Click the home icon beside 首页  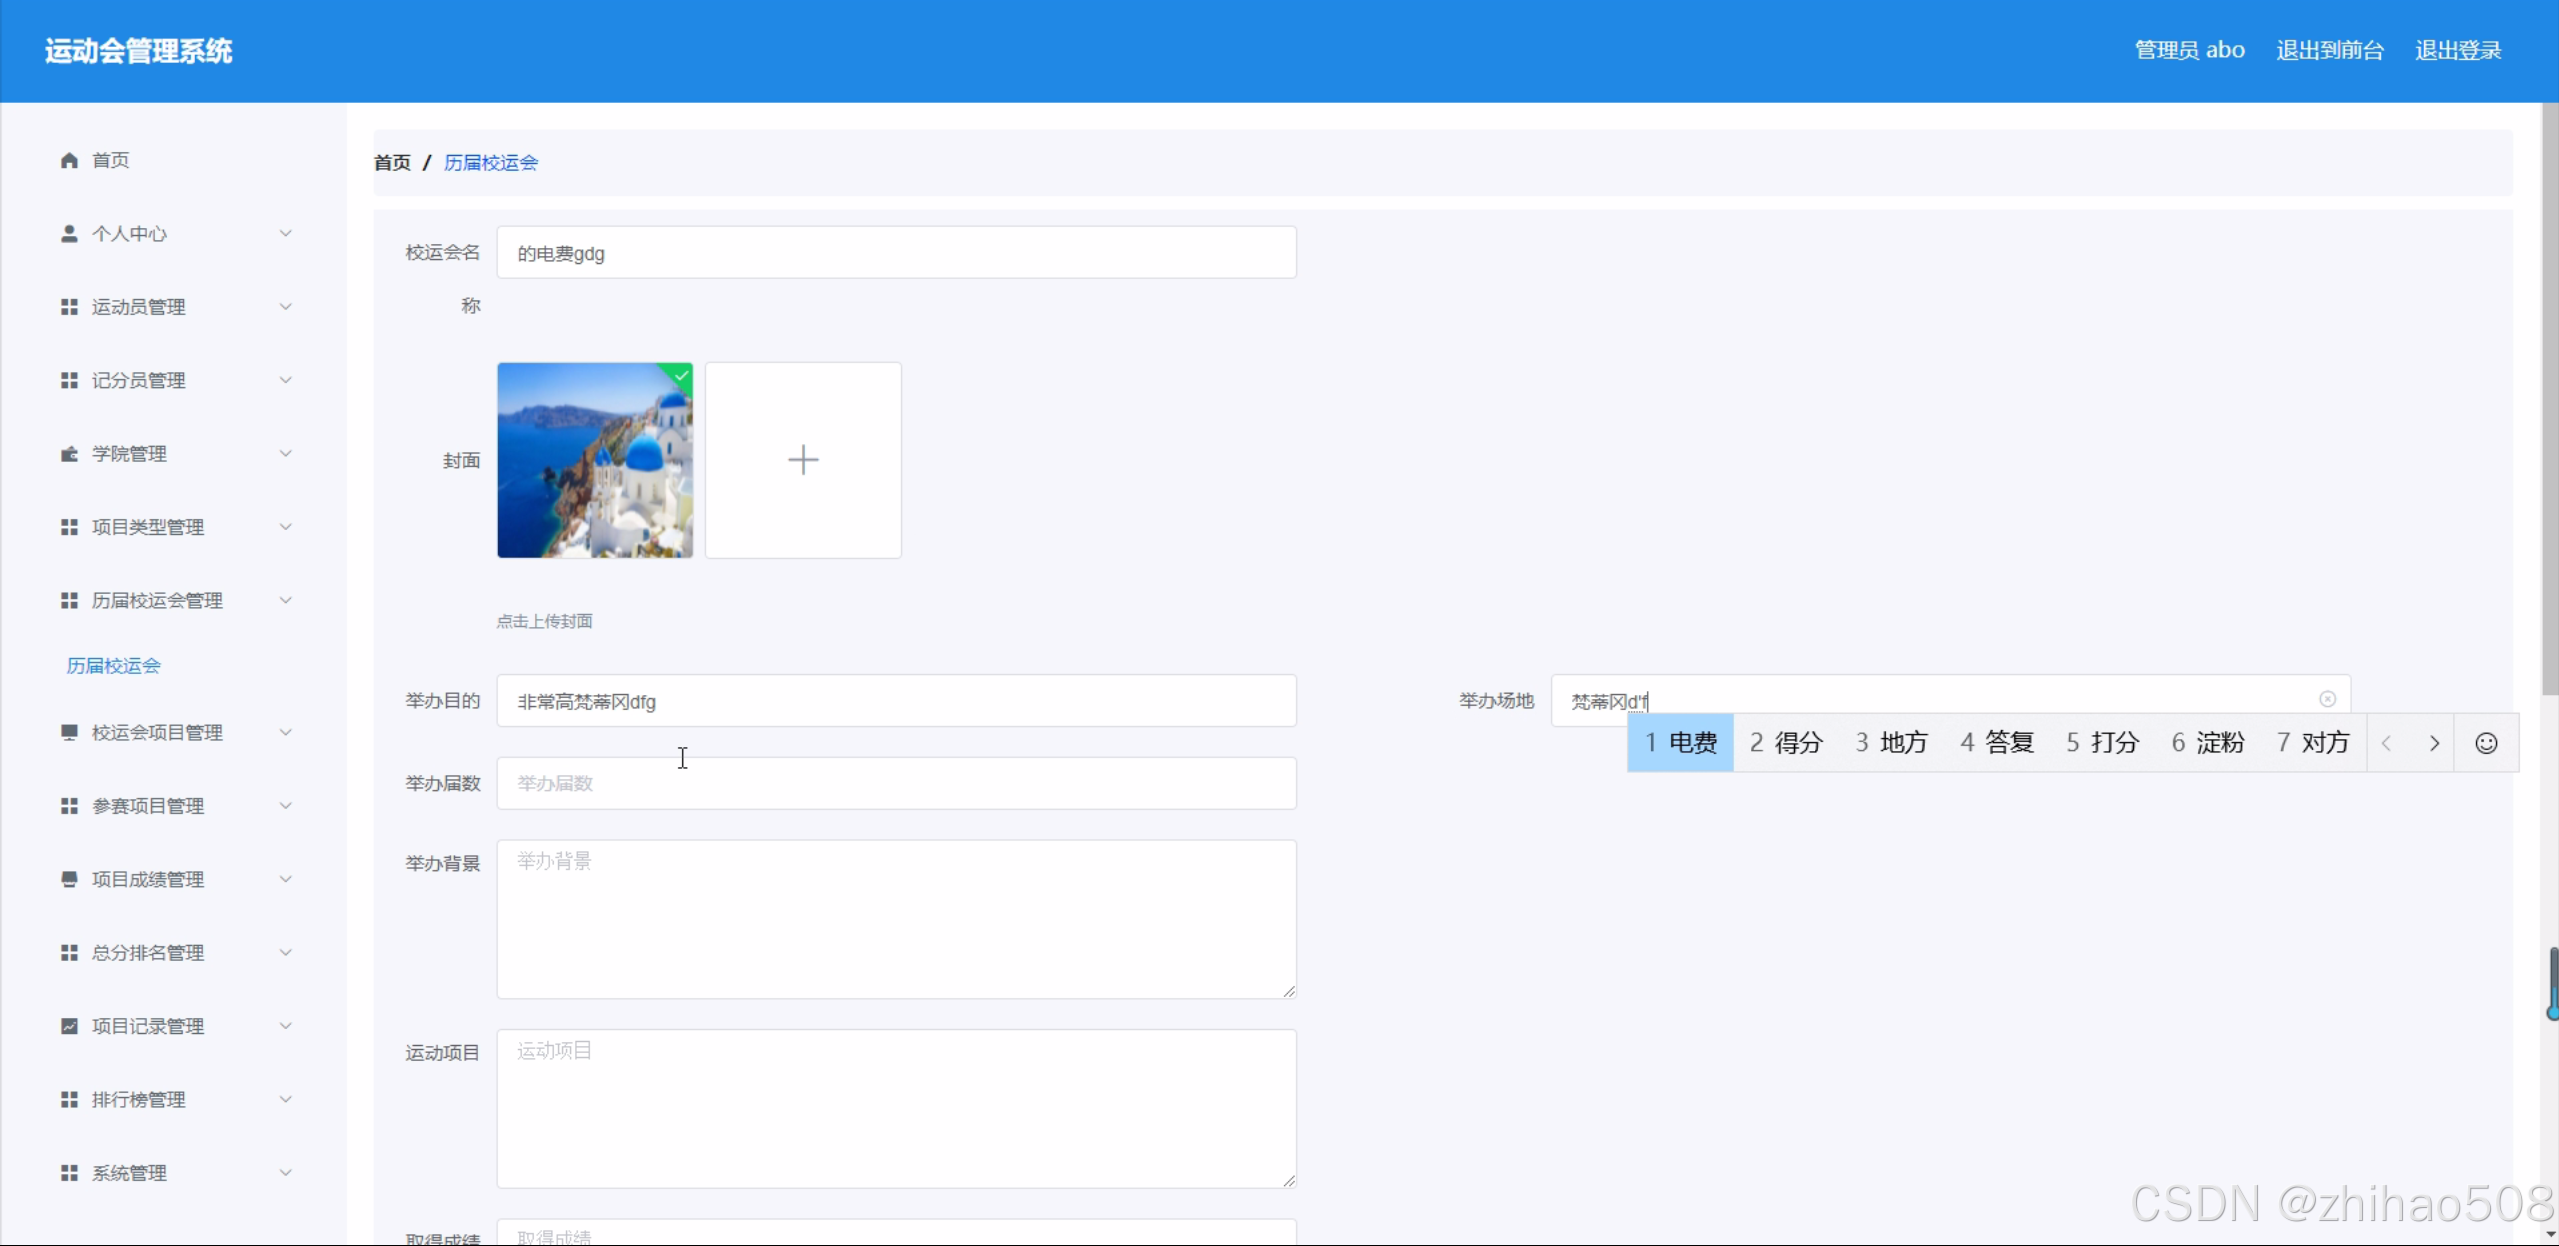(x=69, y=160)
